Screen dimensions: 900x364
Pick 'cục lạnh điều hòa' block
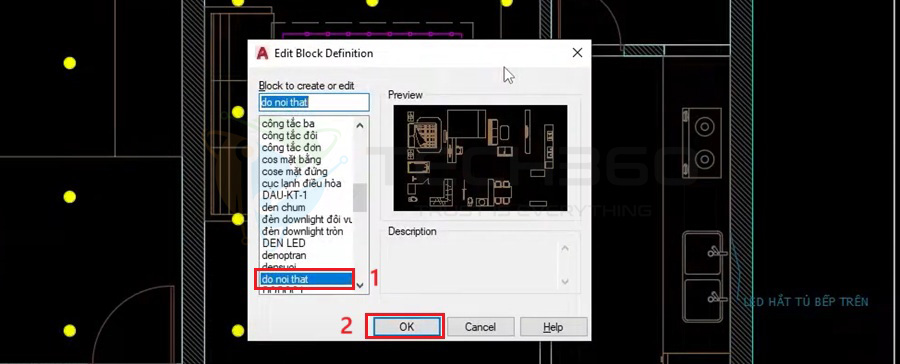click(x=302, y=184)
